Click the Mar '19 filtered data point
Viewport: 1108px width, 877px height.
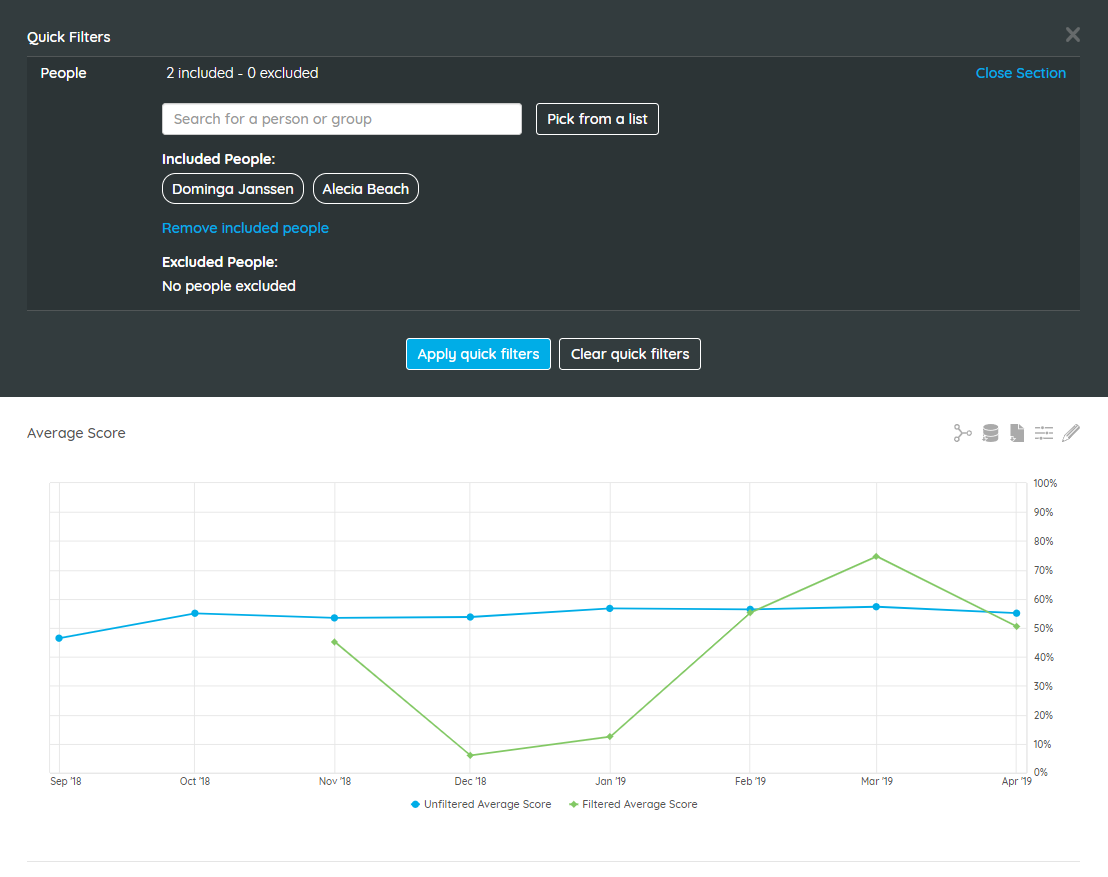[876, 557]
